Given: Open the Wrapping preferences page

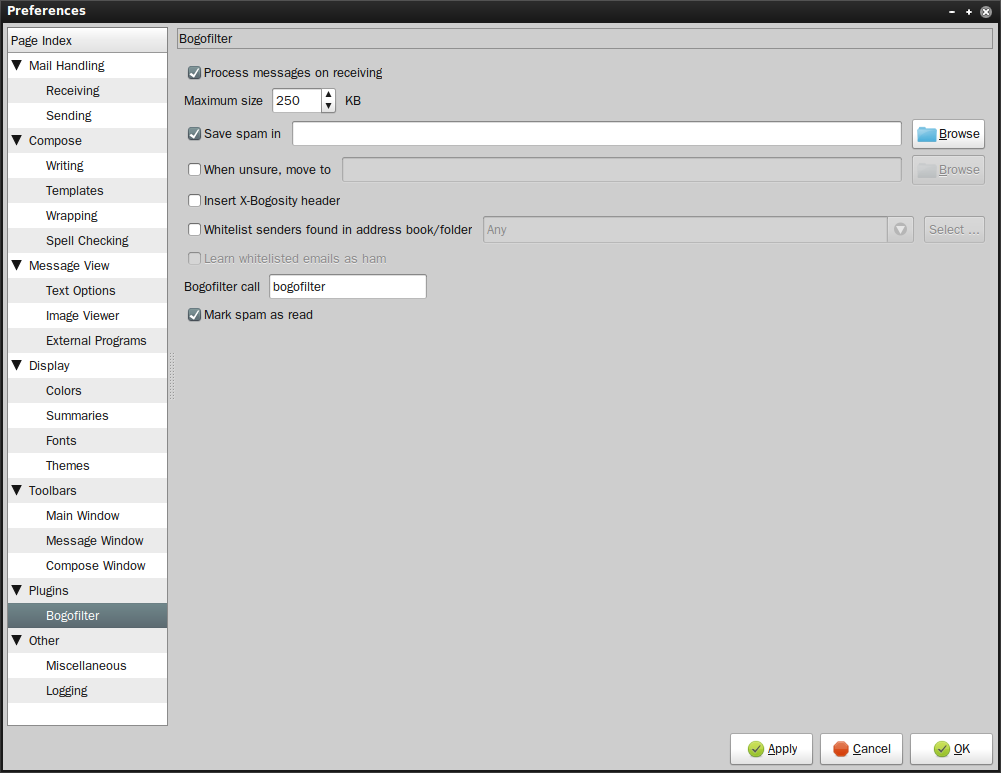Looking at the screenshot, I should [x=87, y=216].
